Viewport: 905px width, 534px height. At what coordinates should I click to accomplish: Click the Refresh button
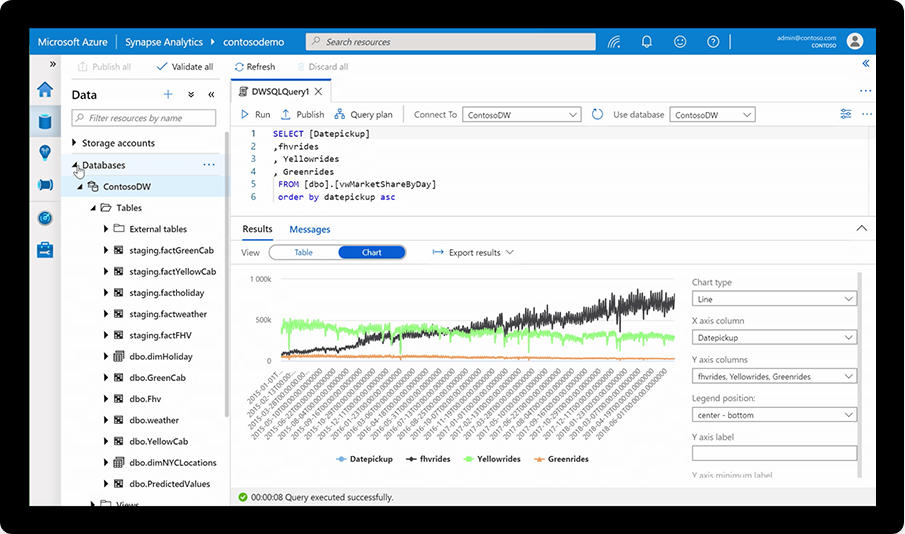coord(255,66)
